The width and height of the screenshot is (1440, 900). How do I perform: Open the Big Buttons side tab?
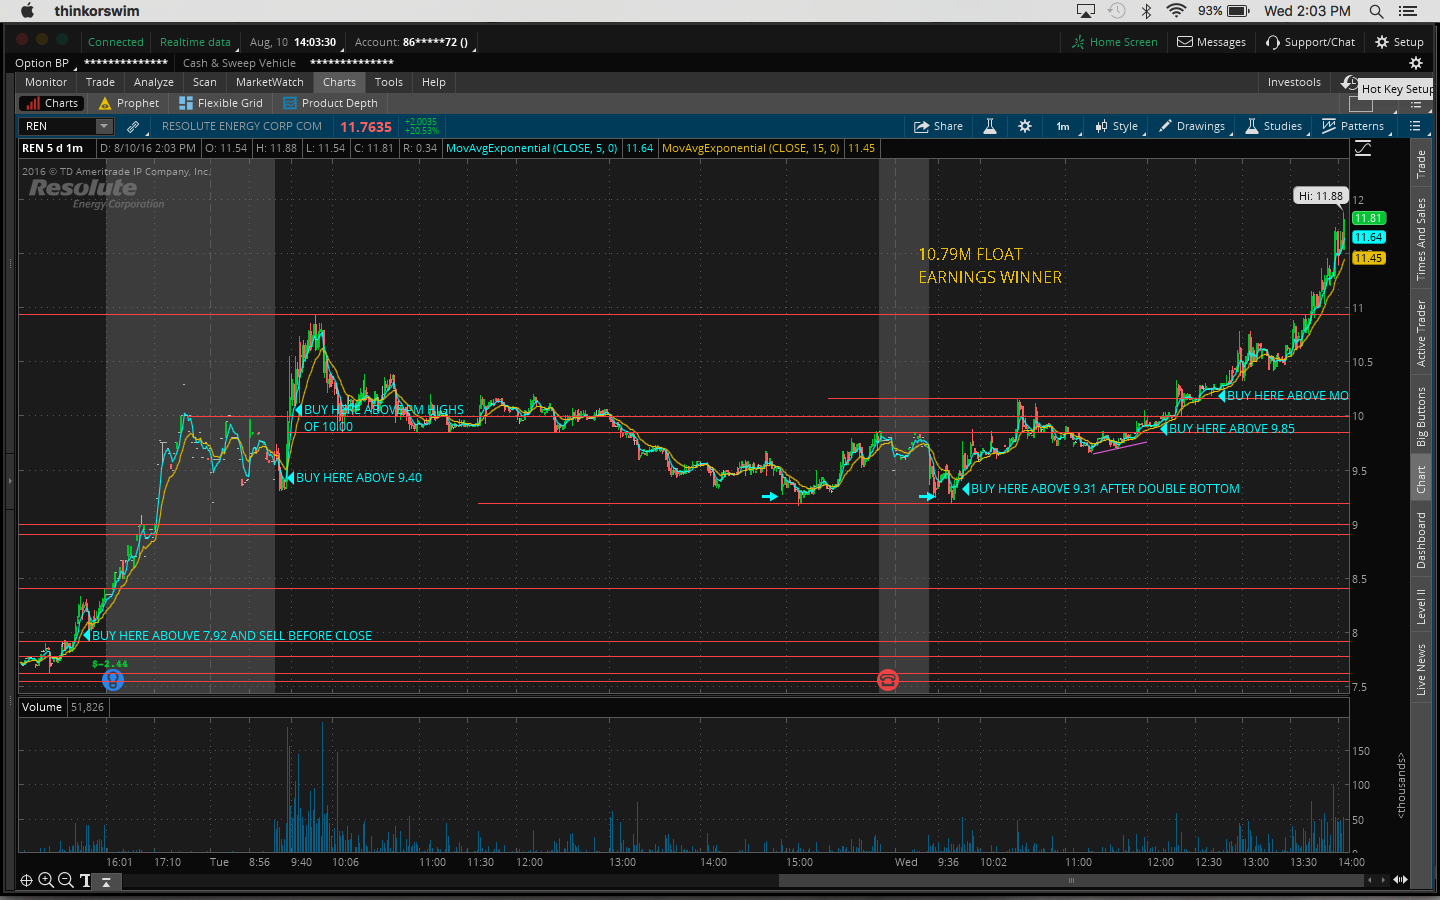coord(1421,416)
